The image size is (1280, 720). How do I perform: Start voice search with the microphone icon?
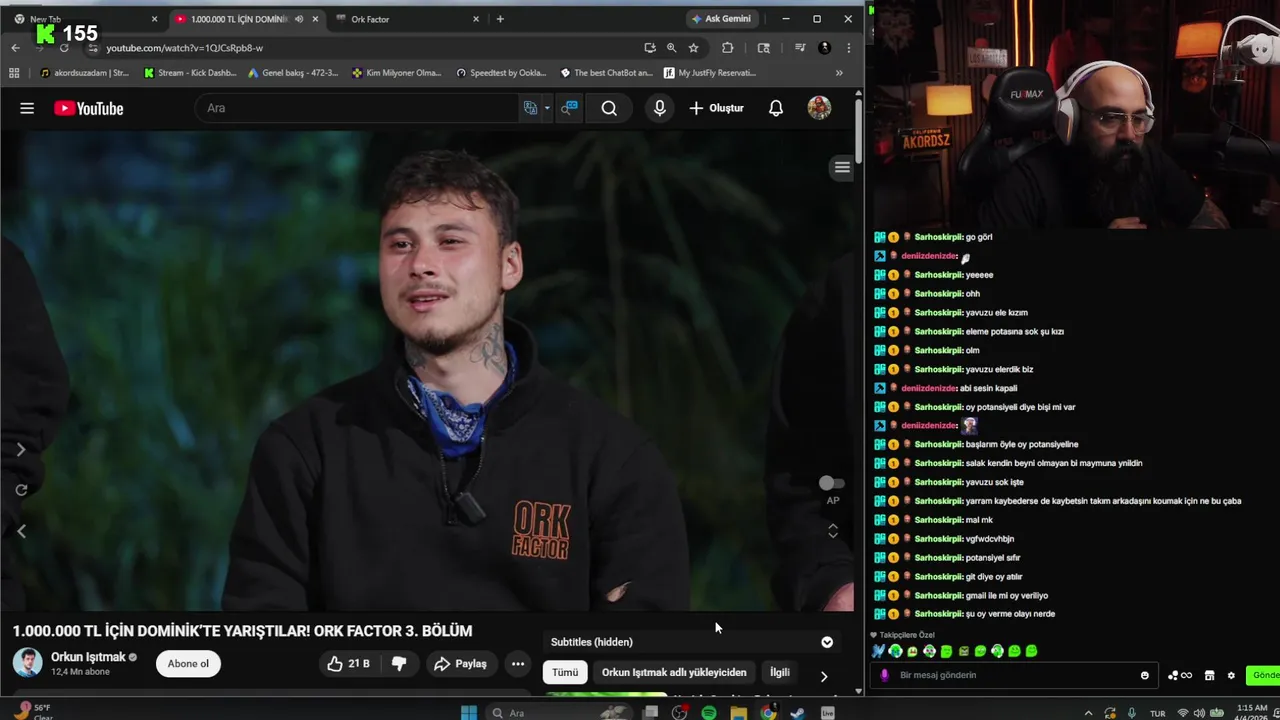click(x=659, y=108)
